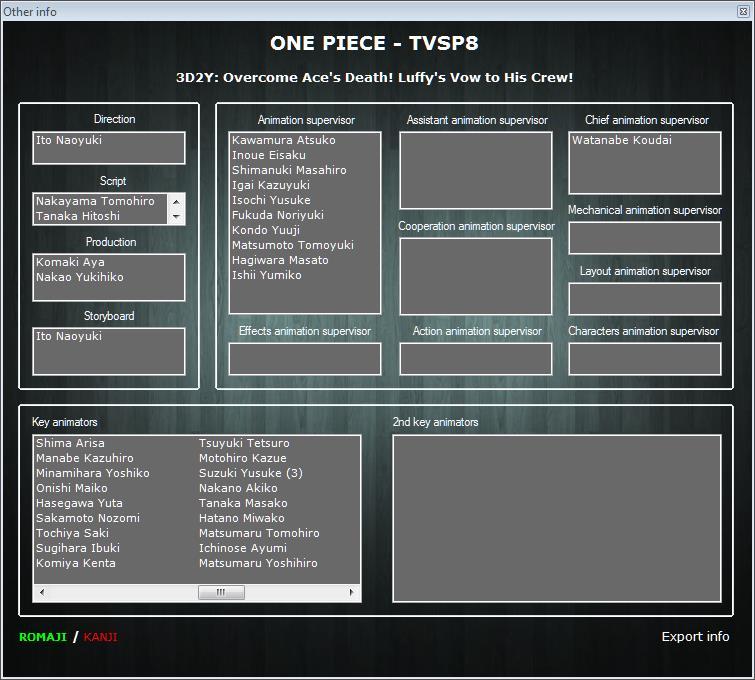
Task: Select Fukuda Noriyuki animation supervisor
Action: pos(278,215)
